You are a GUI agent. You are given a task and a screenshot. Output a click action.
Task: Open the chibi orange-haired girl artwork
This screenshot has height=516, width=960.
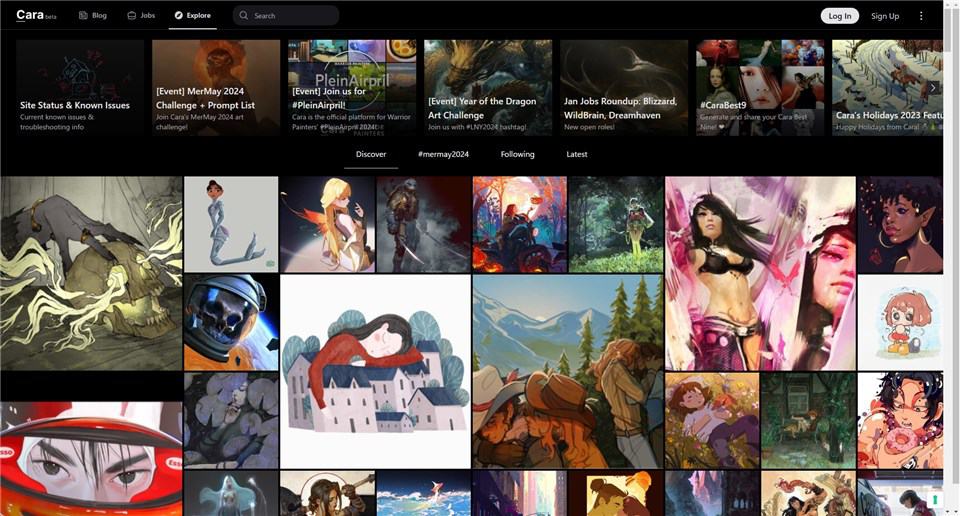[x=900, y=322]
